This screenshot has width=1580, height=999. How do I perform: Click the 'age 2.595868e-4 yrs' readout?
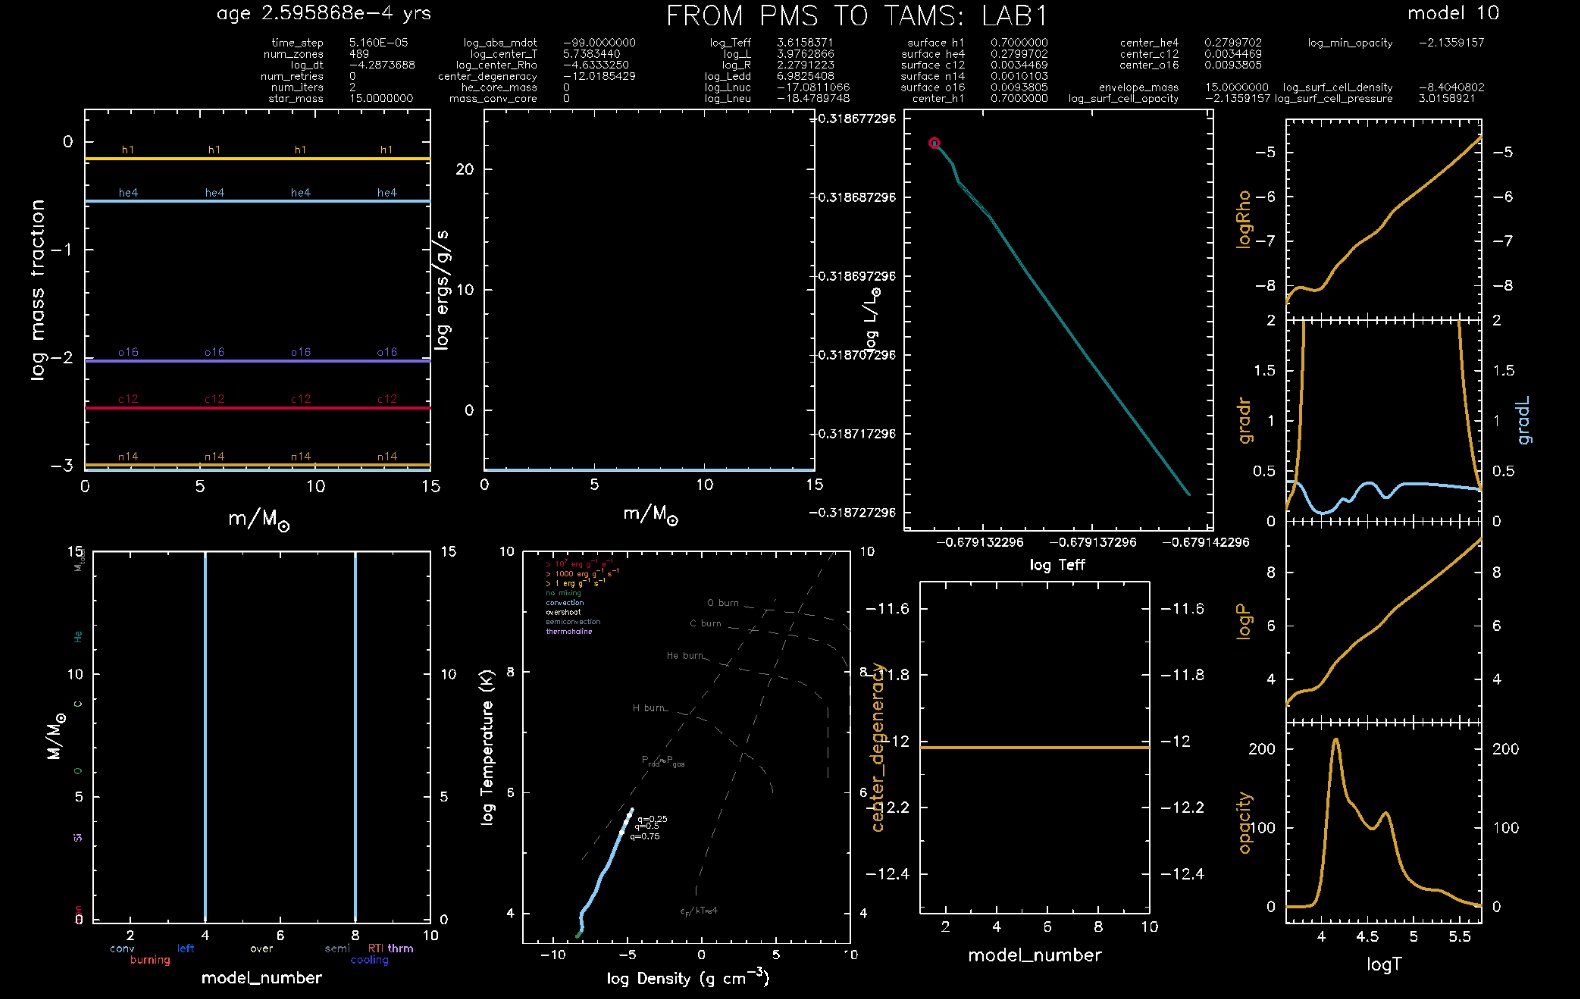coord(324,14)
